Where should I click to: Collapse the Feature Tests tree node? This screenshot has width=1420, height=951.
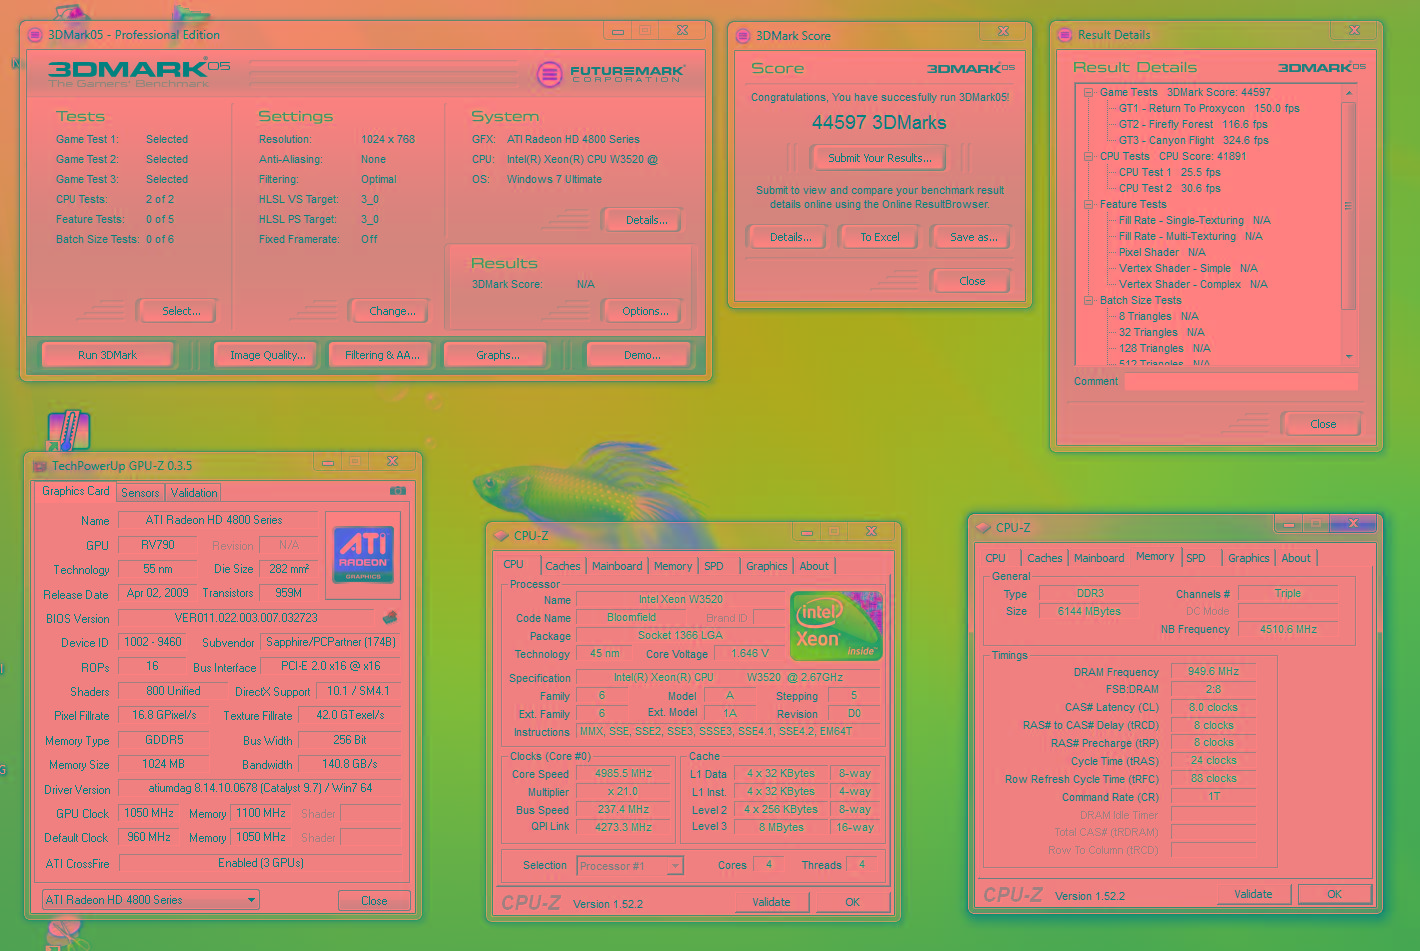(x=1088, y=204)
